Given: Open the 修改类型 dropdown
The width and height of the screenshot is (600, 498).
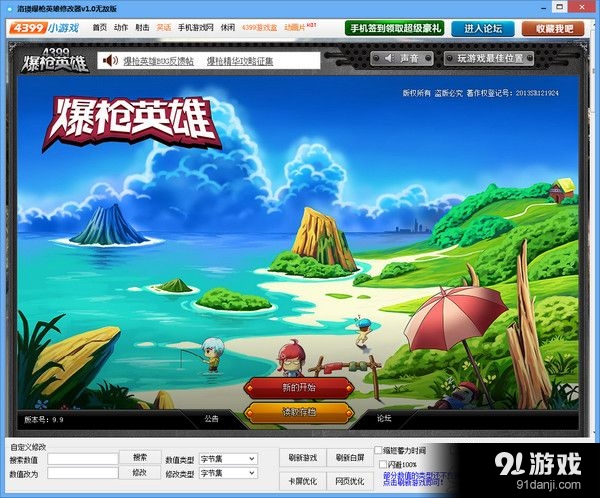Looking at the screenshot, I should pyautogui.click(x=228, y=473).
